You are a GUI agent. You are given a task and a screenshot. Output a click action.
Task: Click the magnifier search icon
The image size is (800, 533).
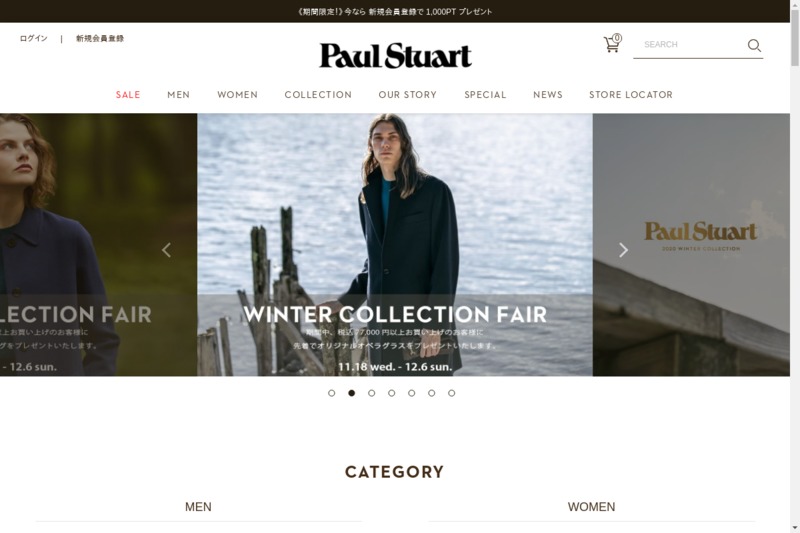tap(754, 45)
